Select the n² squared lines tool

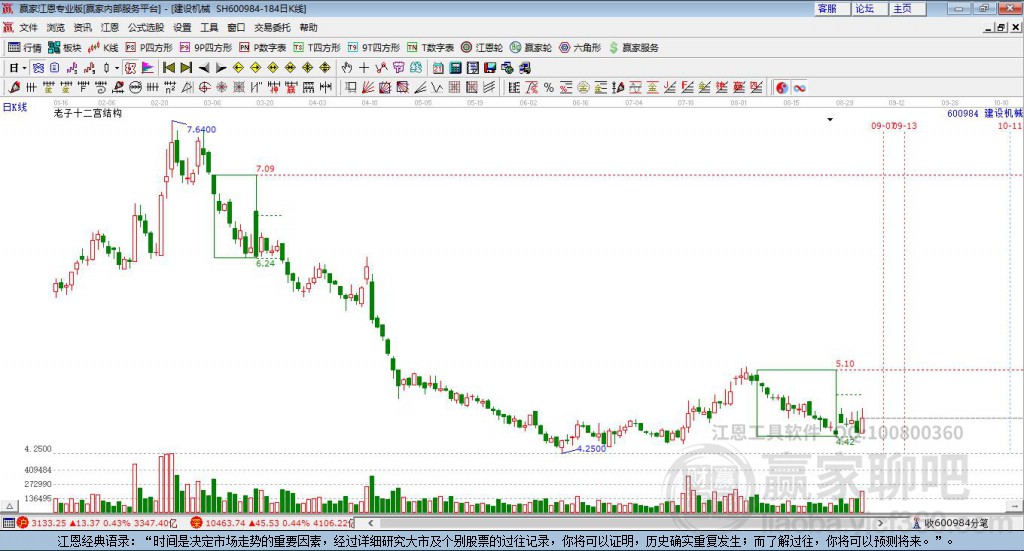tap(170, 87)
